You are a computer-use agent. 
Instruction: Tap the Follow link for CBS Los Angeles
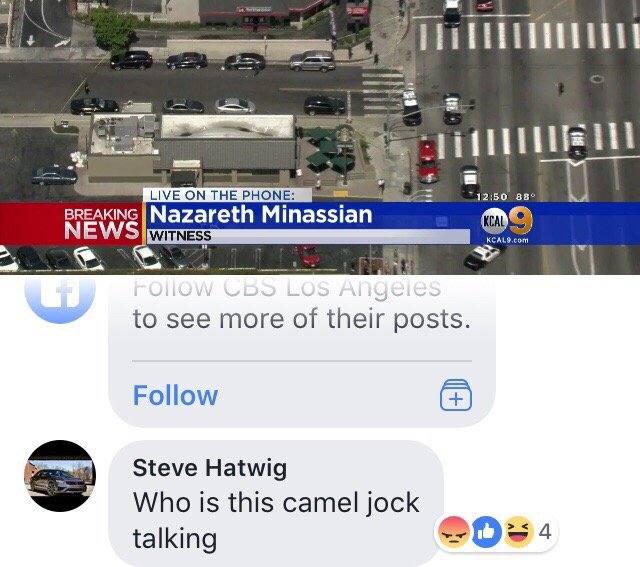(175, 395)
